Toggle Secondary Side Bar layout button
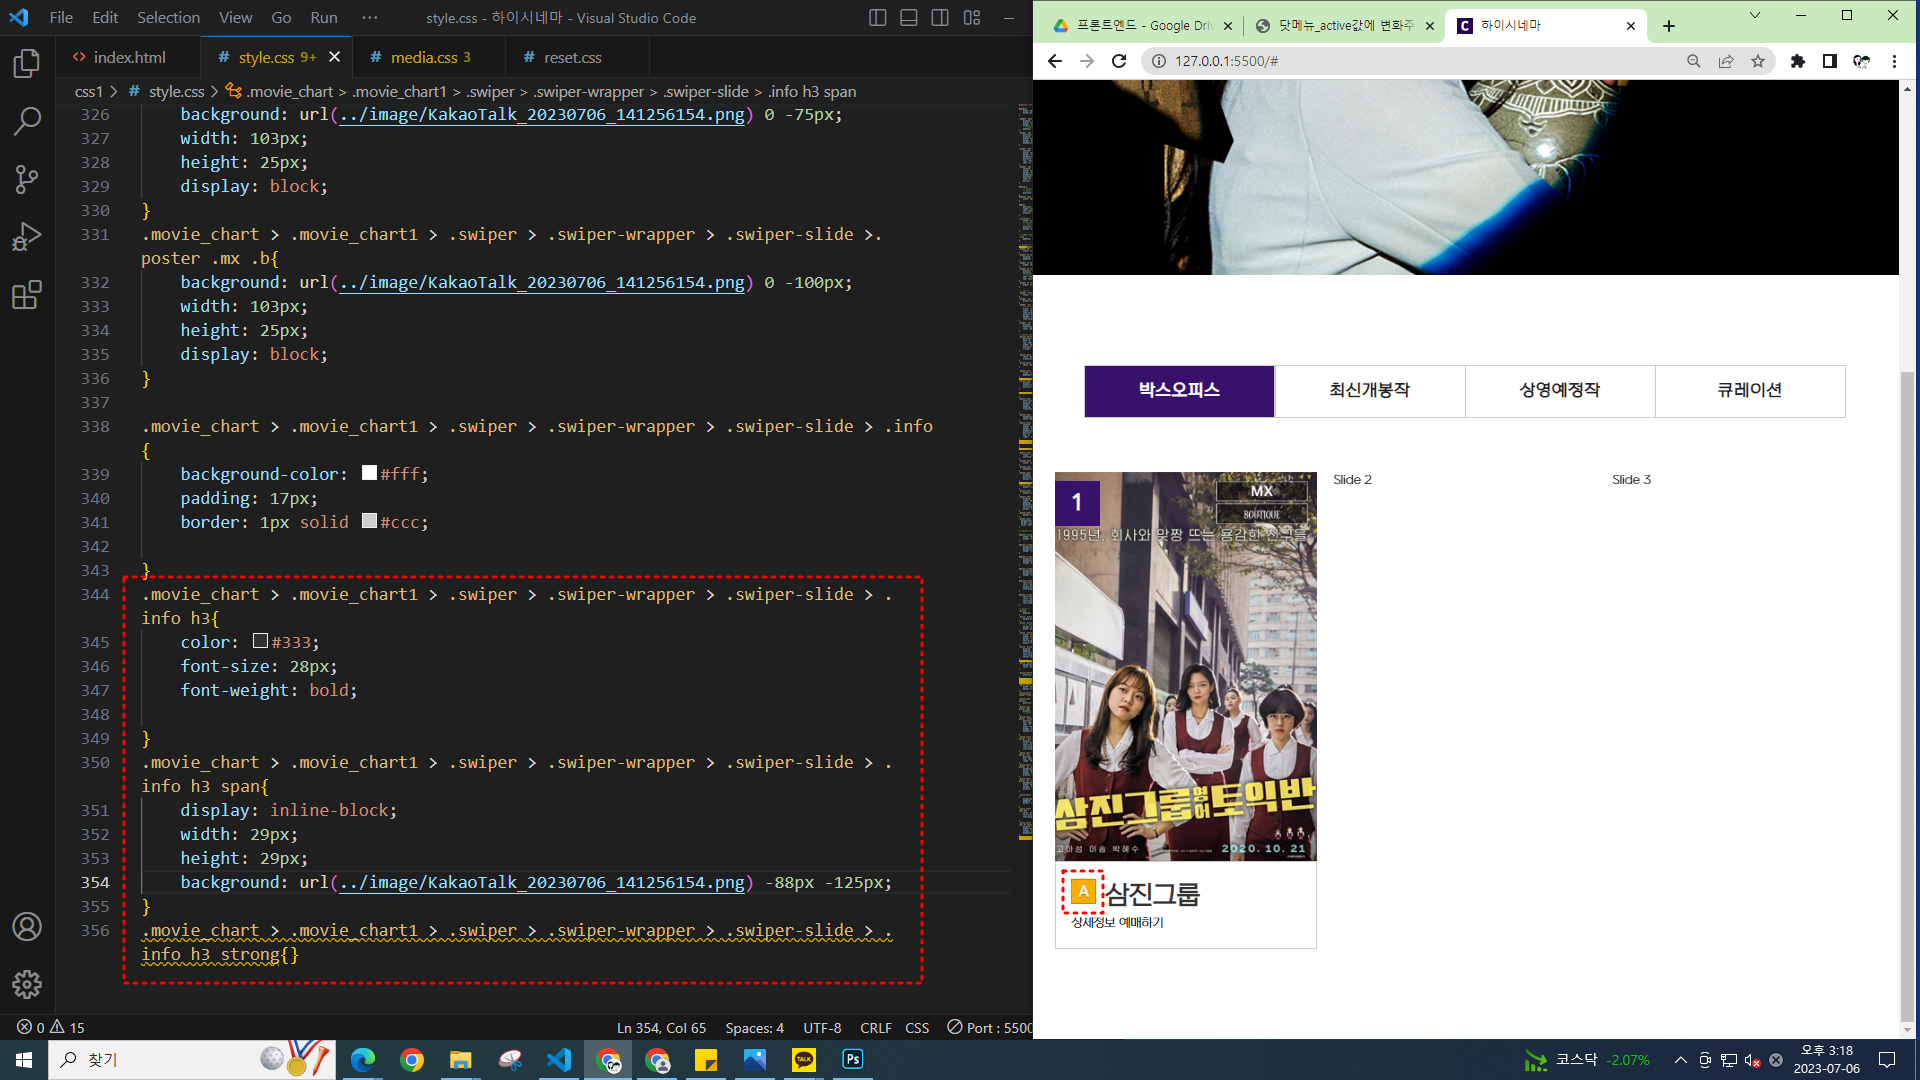Viewport: 1920px width, 1080px height. 940,18
